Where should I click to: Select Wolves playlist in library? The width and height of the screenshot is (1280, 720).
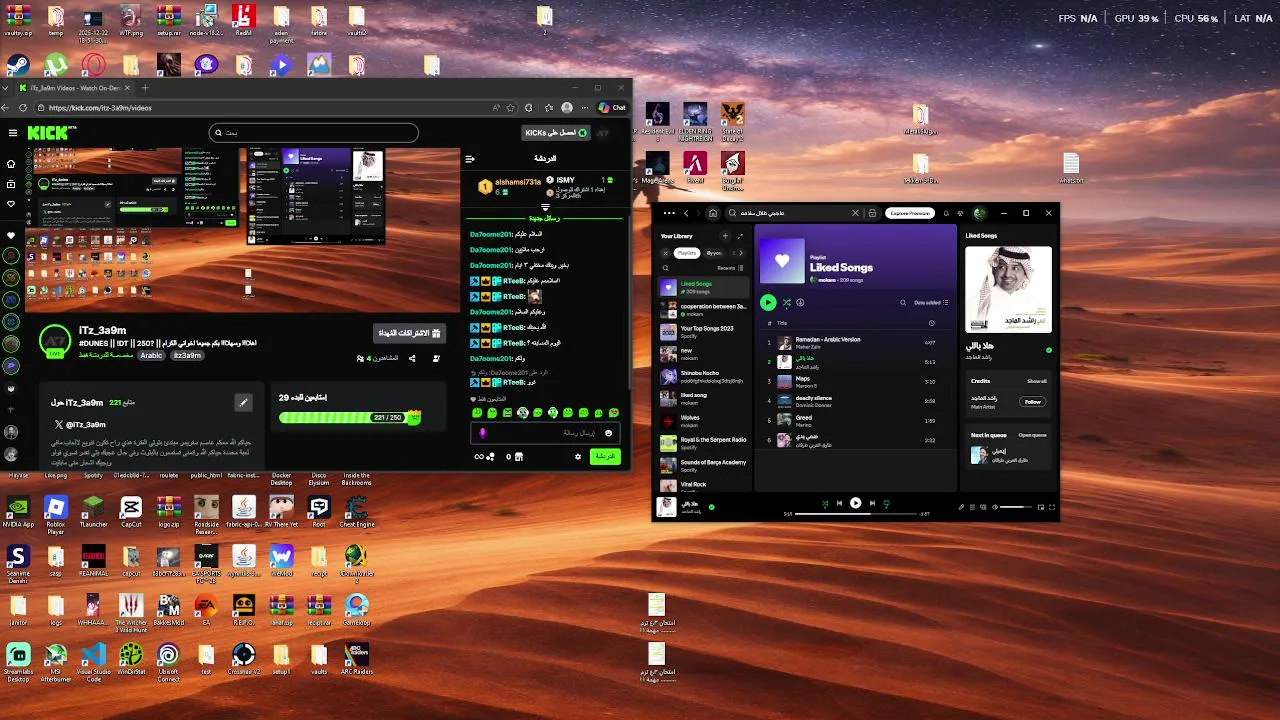703,421
